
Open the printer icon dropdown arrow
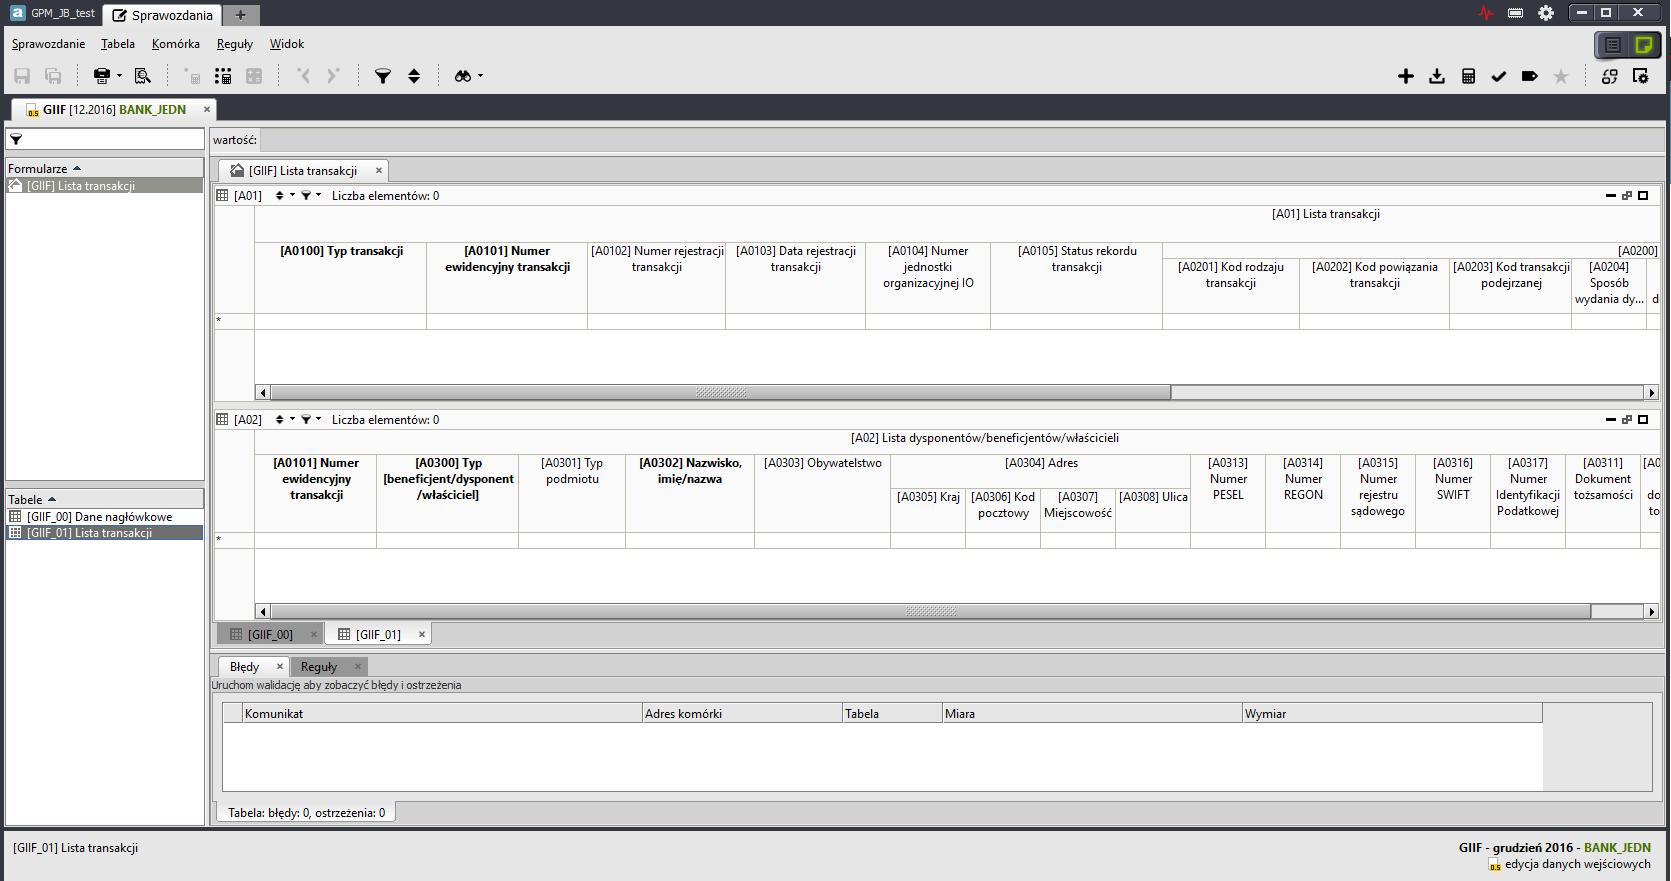[119, 76]
